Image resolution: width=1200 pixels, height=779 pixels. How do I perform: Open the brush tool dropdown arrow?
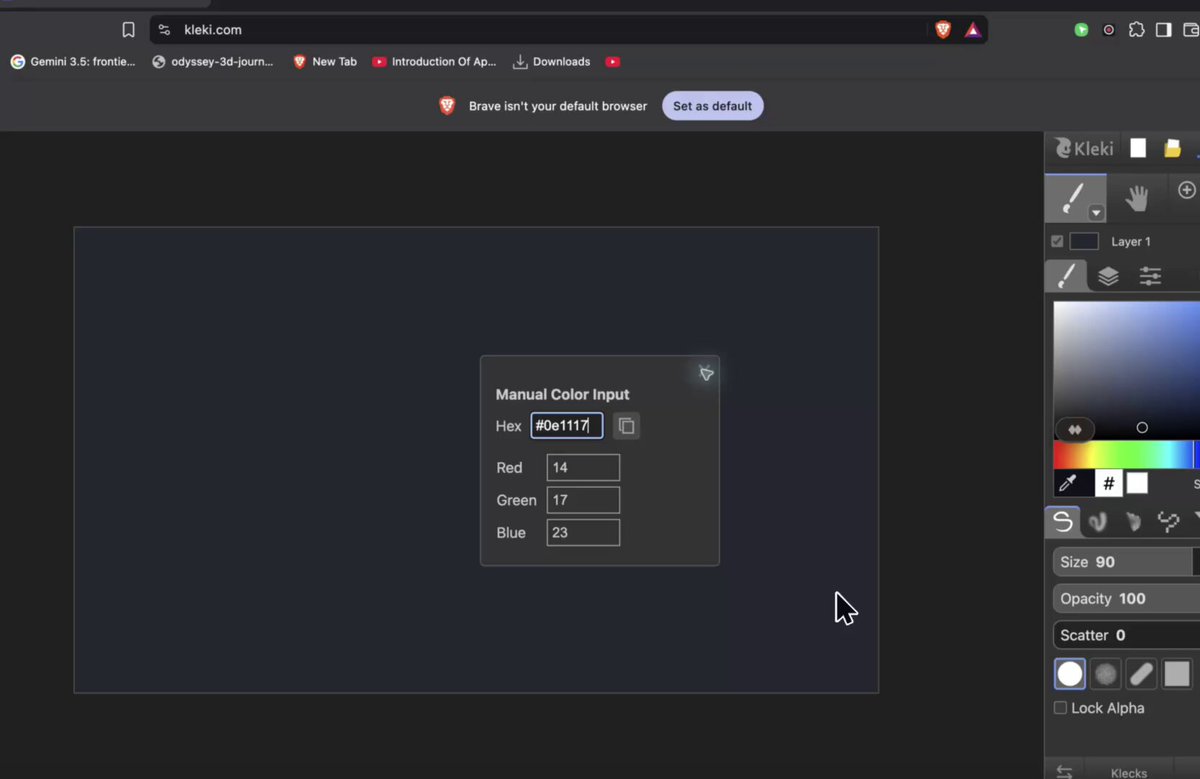pos(1096,213)
